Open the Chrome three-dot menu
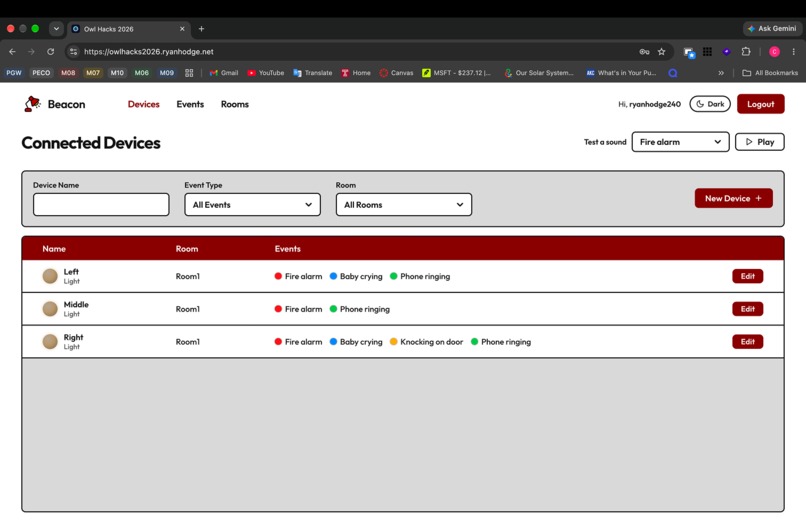The height and width of the screenshot is (523, 806). point(794,51)
